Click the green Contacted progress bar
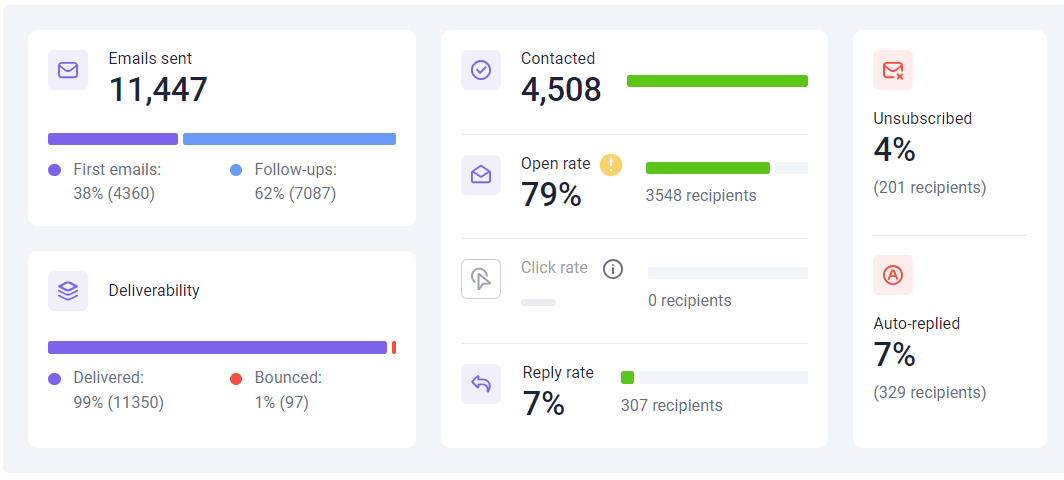1064x480 pixels. coord(717,81)
